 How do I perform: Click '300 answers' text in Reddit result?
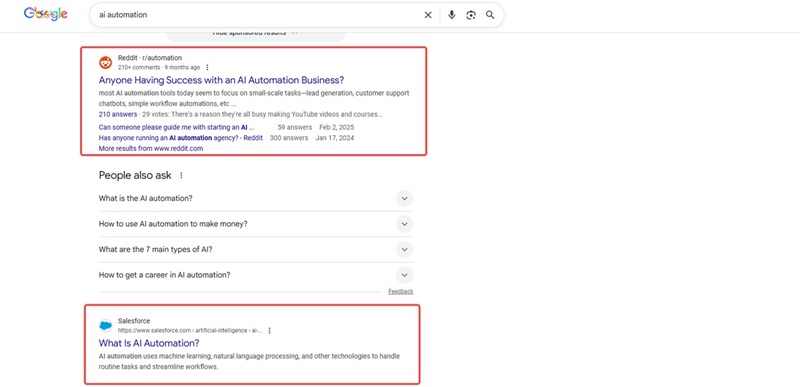coord(289,138)
